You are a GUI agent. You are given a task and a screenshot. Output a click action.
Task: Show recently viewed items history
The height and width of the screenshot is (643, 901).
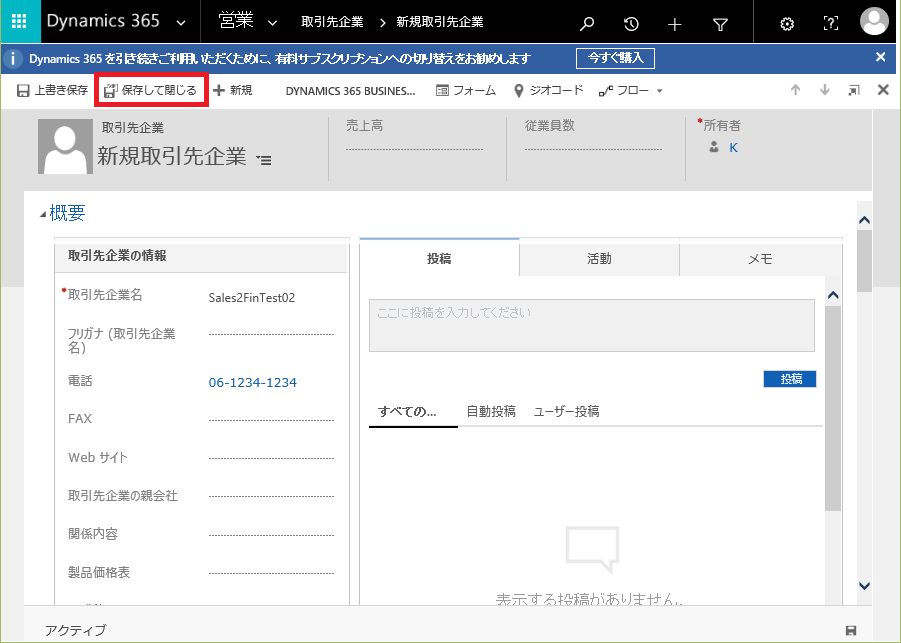tap(631, 24)
